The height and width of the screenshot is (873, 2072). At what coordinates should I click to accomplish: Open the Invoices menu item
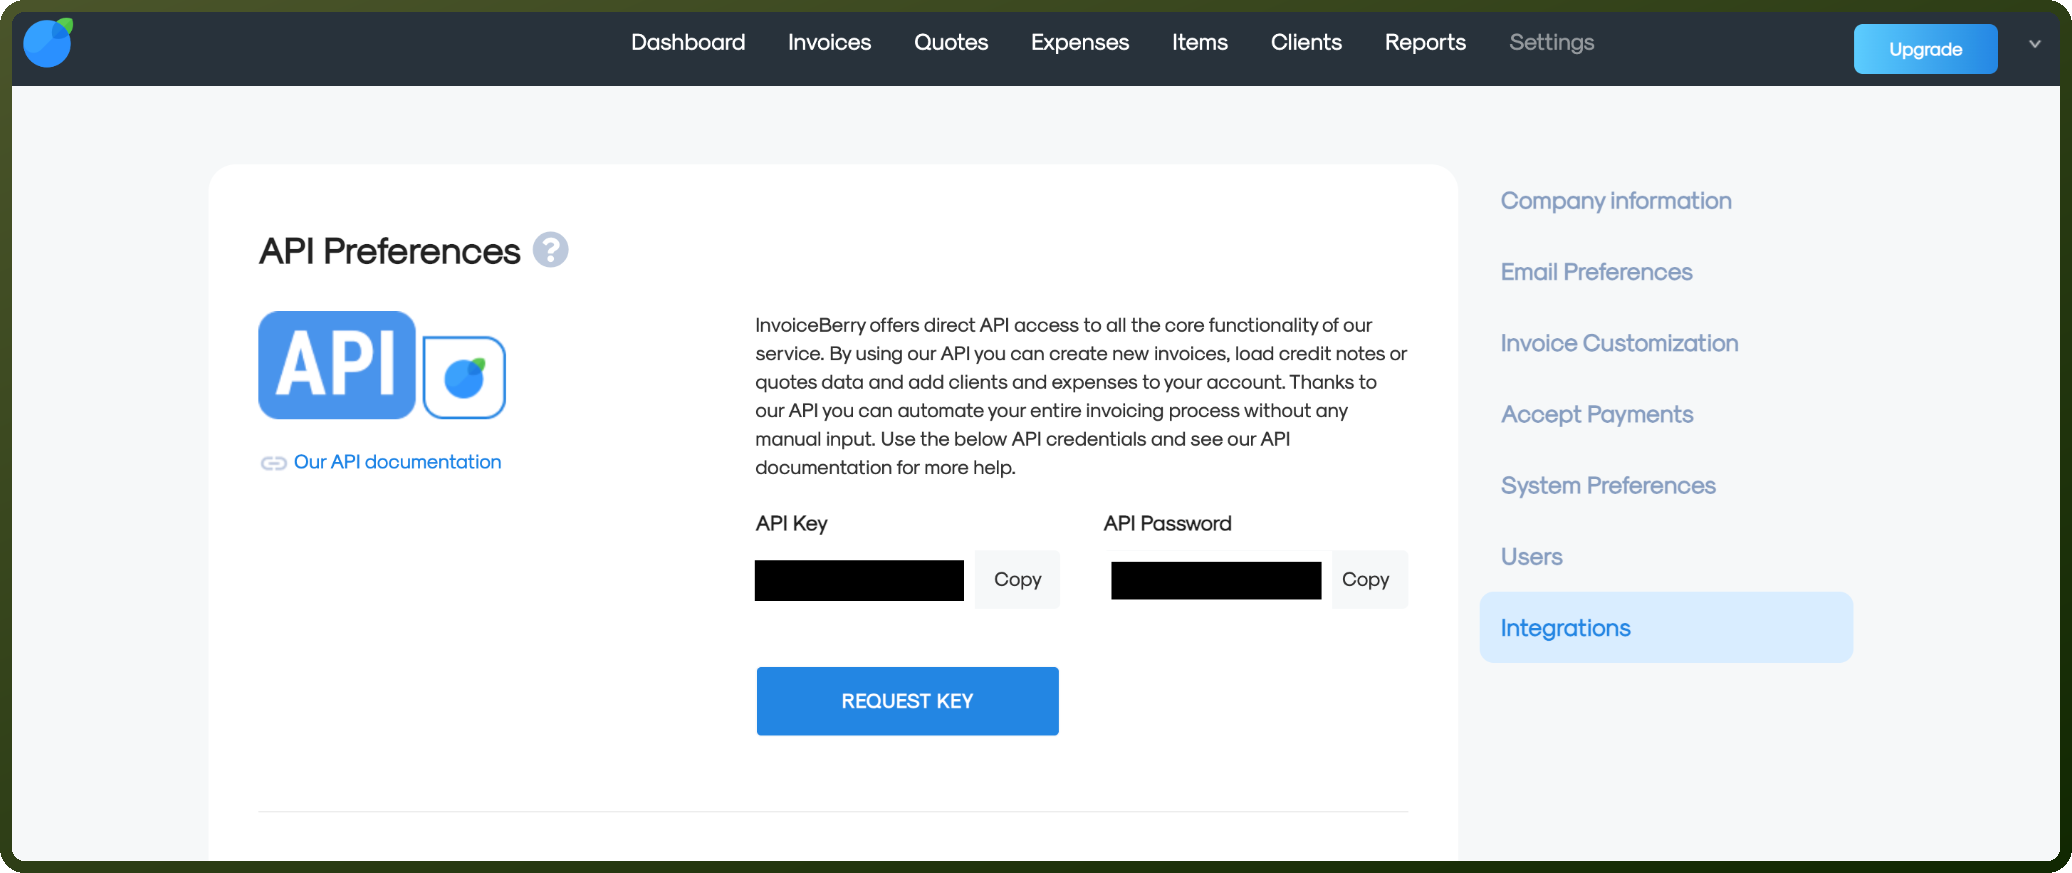coord(829,42)
